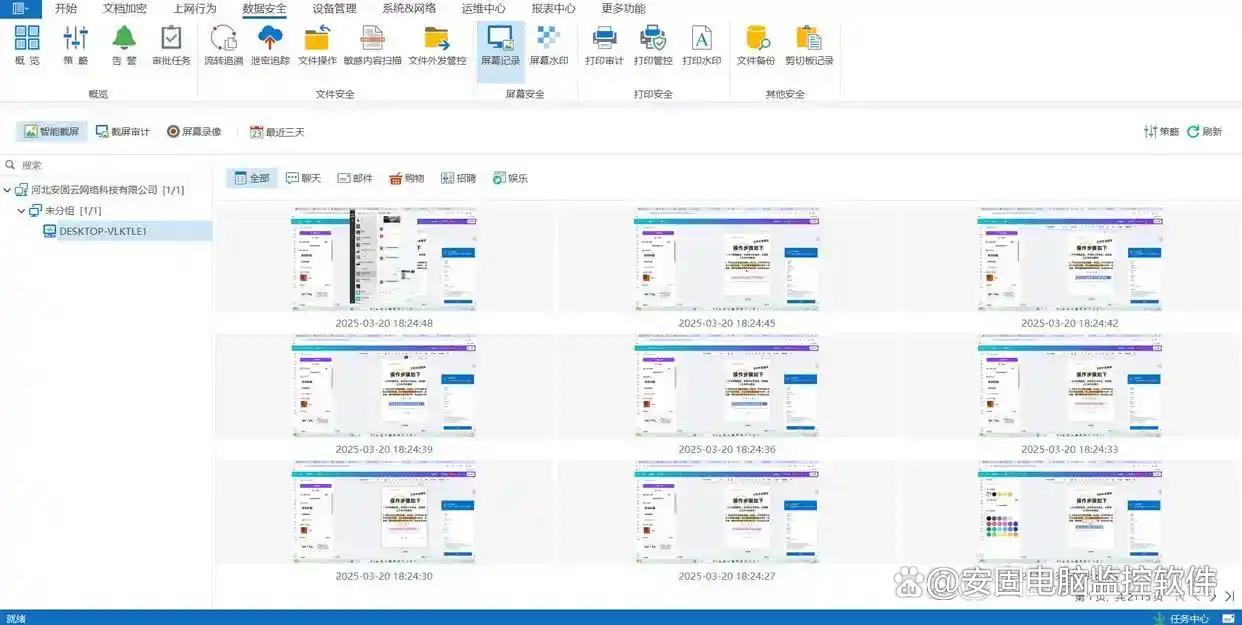Viewport: 1242px width, 625px height.
Task: Switch to the 运维中心 ribbon tab
Action: (x=484, y=8)
